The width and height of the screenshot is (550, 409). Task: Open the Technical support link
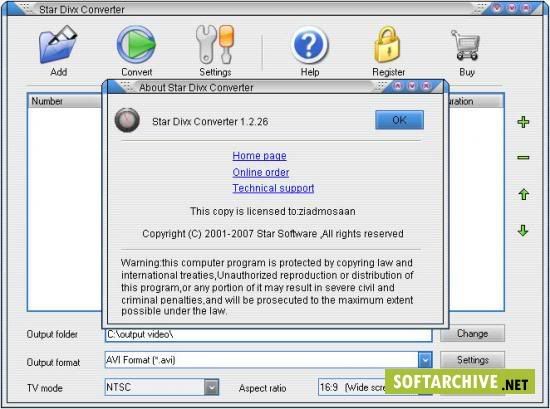pyautogui.click(x=273, y=188)
